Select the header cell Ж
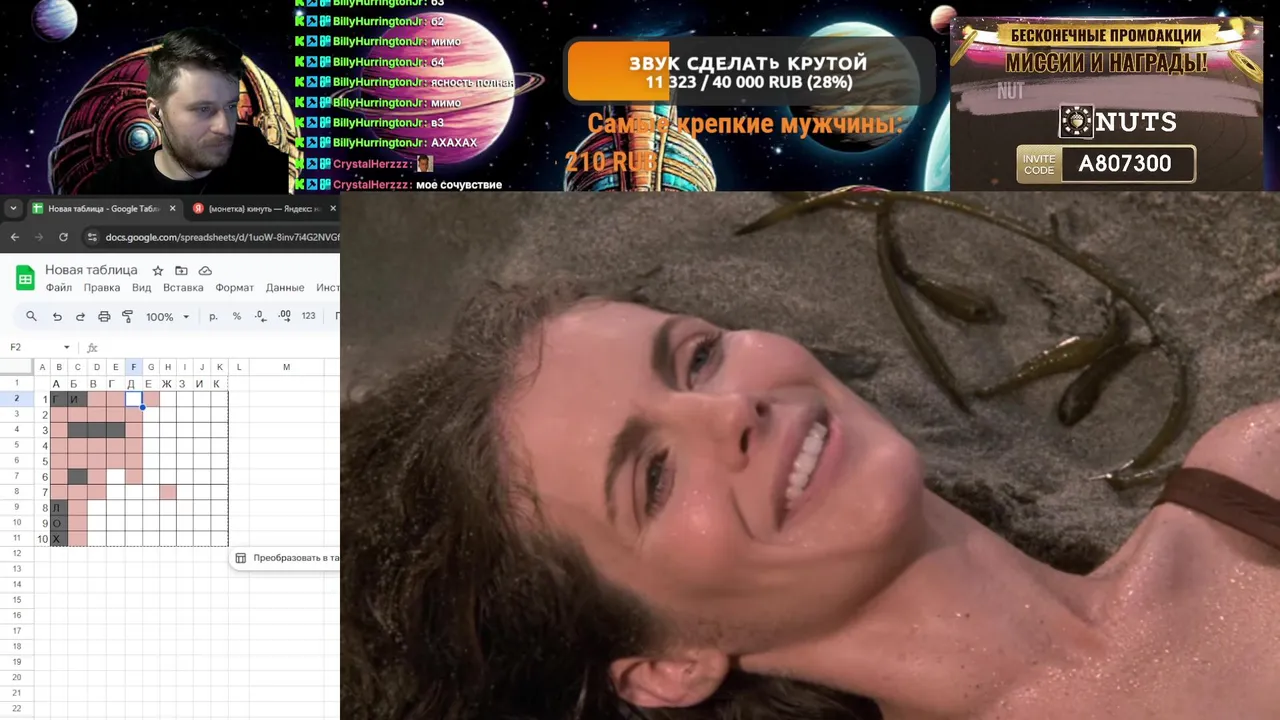This screenshot has width=1280, height=720. point(167,383)
